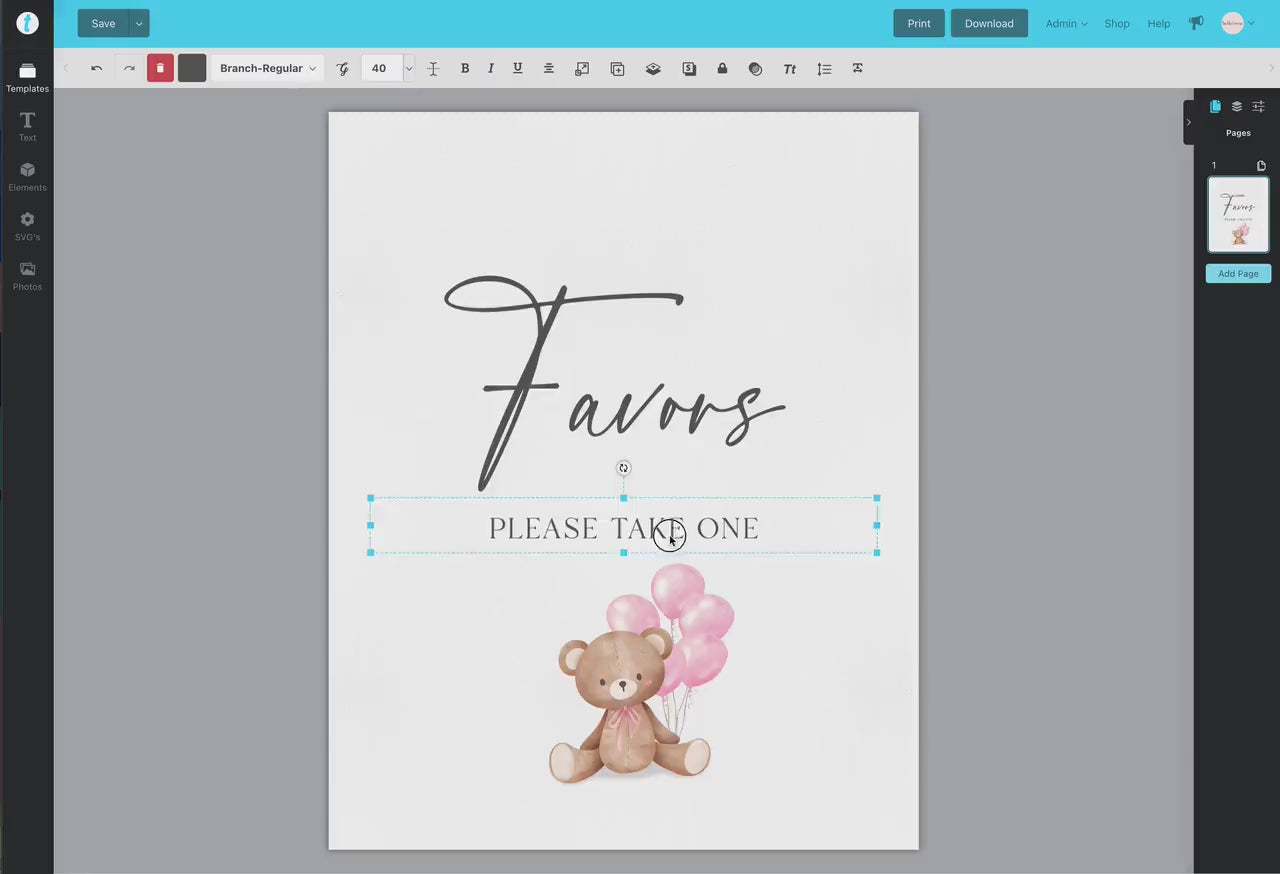1280x874 pixels.
Task: Open the Photos sidebar panel
Action: click(x=27, y=276)
